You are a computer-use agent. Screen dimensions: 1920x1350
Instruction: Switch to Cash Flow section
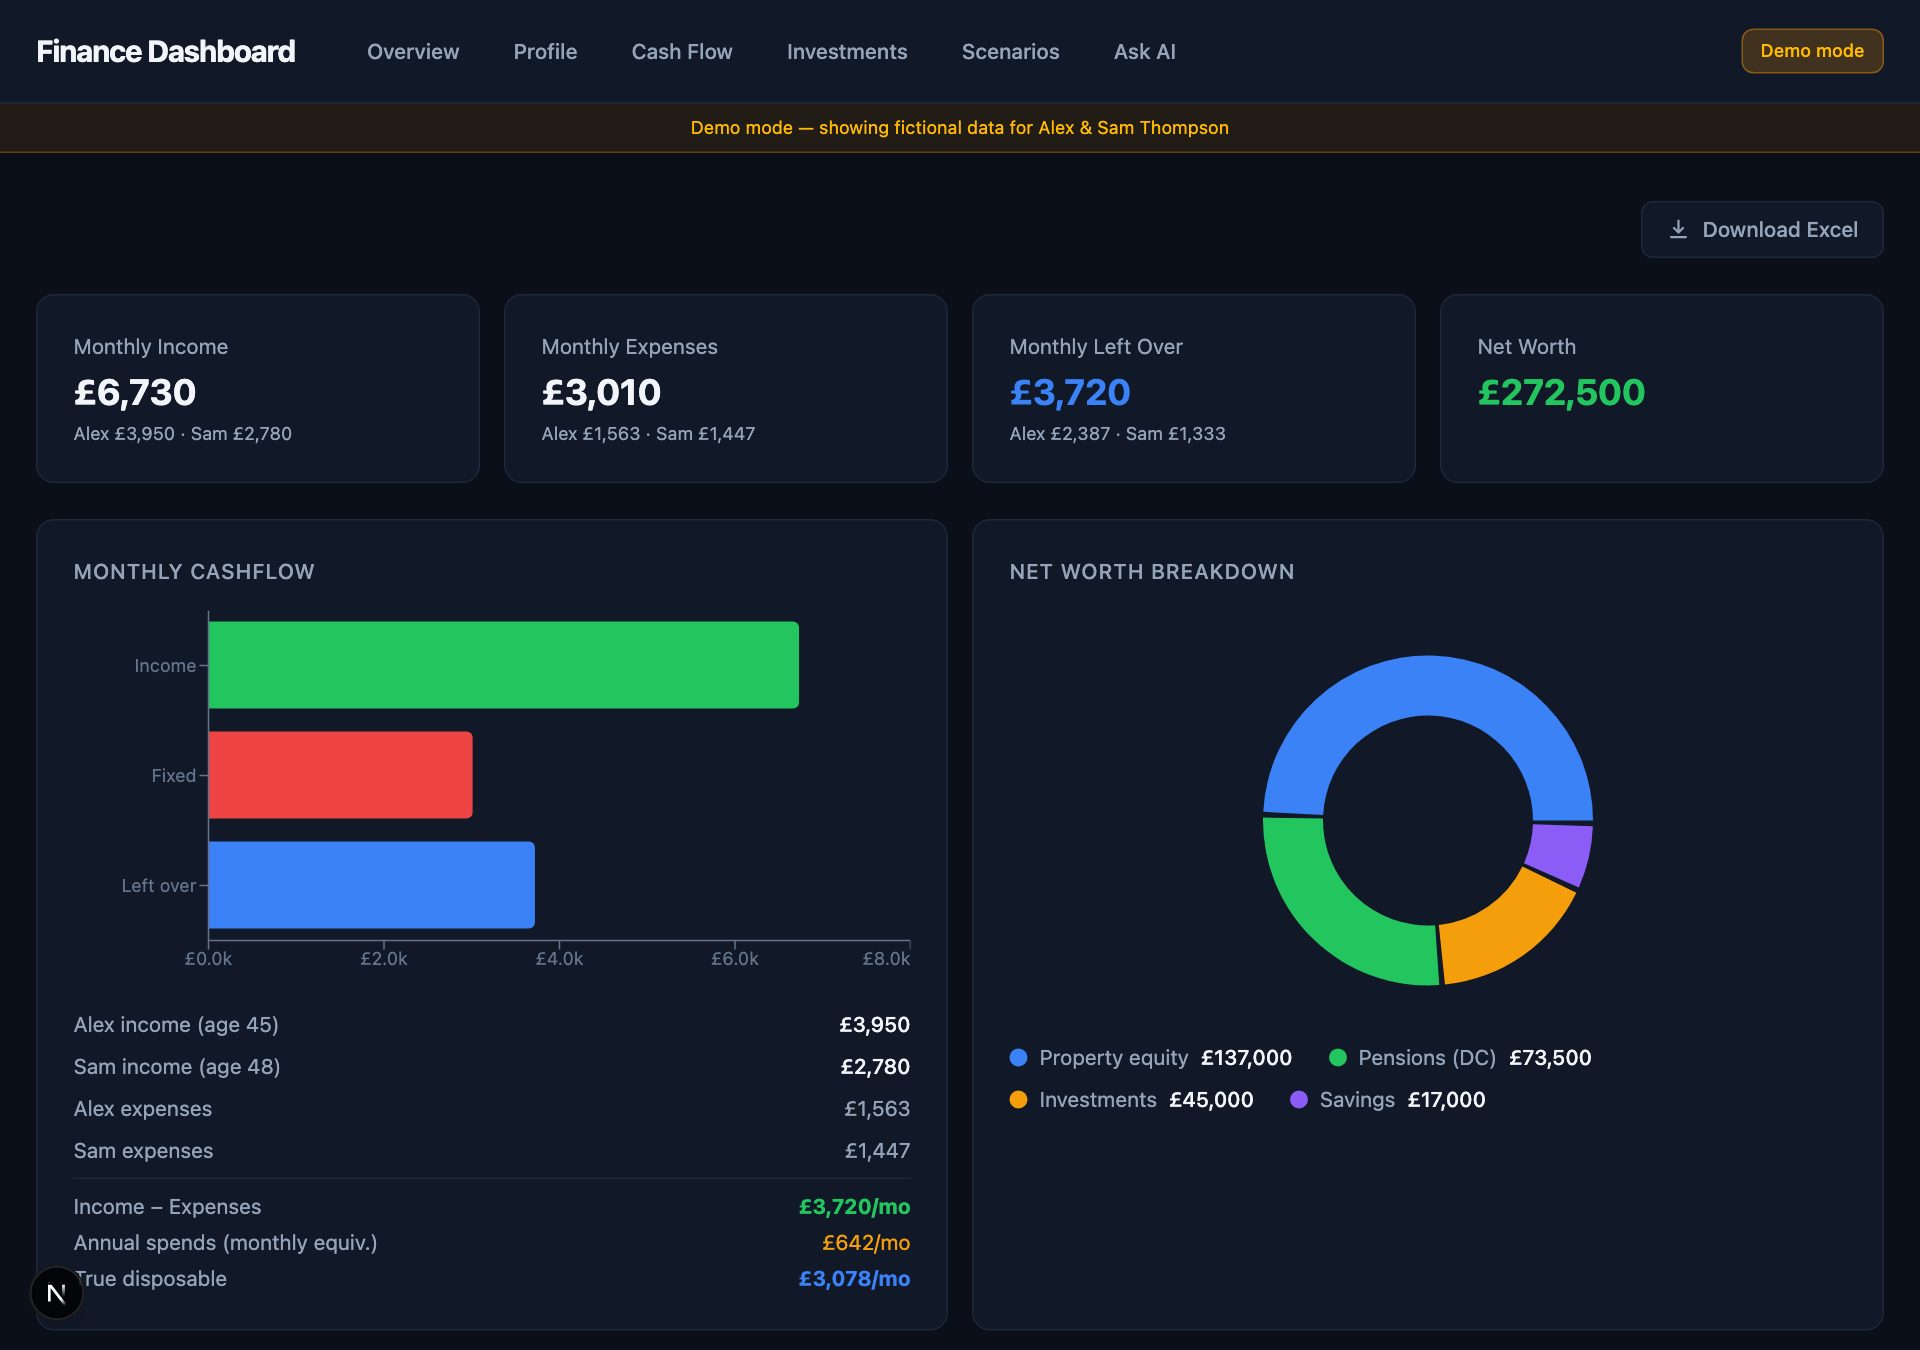point(682,51)
